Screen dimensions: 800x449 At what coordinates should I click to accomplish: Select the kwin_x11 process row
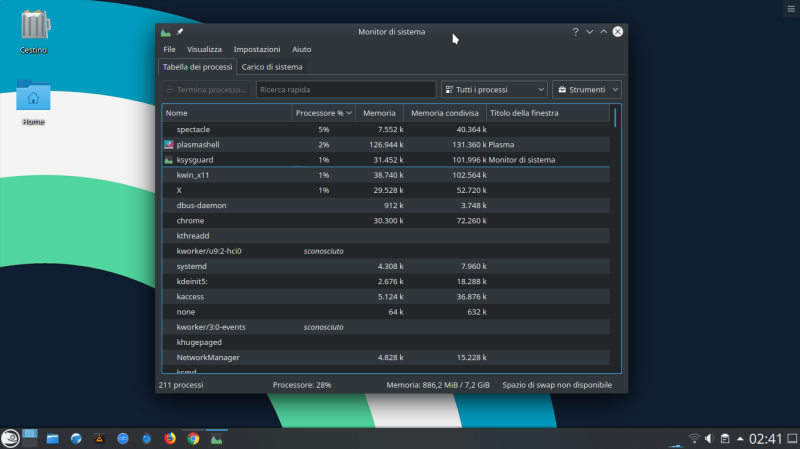(x=386, y=175)
